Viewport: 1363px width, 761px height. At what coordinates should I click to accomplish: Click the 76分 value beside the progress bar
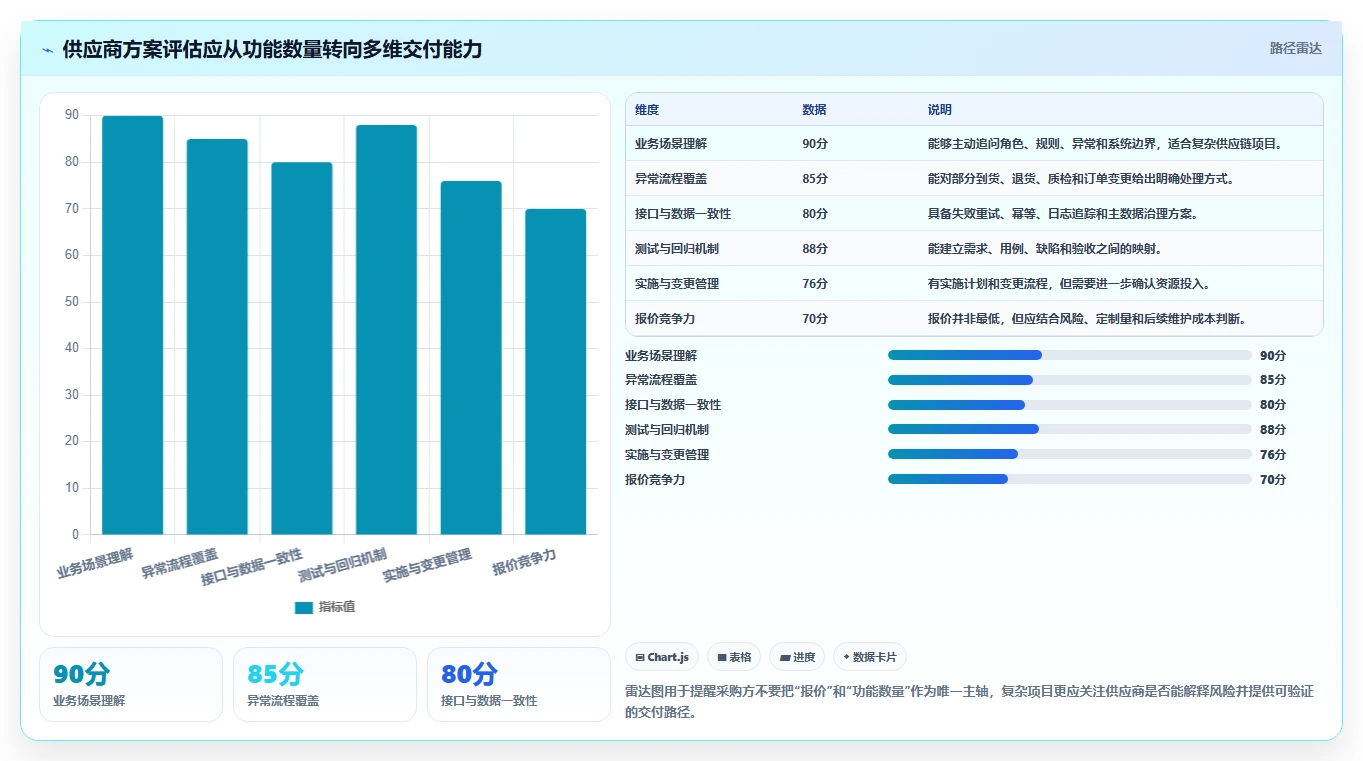click(1273, 454)
